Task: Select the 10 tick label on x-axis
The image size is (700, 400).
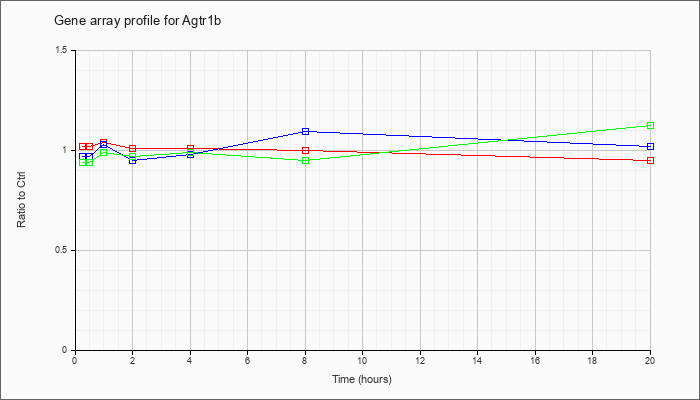Action: [x=362, y=362]
